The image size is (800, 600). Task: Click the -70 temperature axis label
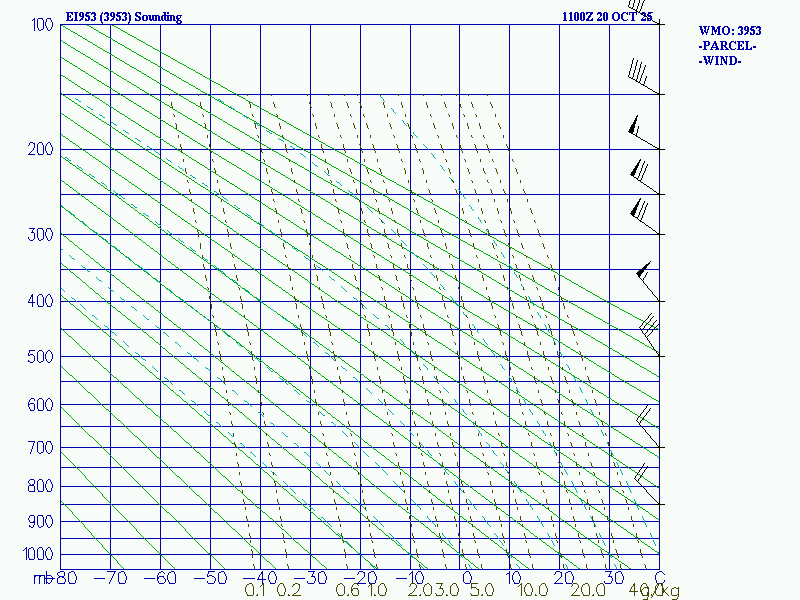click(x=111, y=578)
